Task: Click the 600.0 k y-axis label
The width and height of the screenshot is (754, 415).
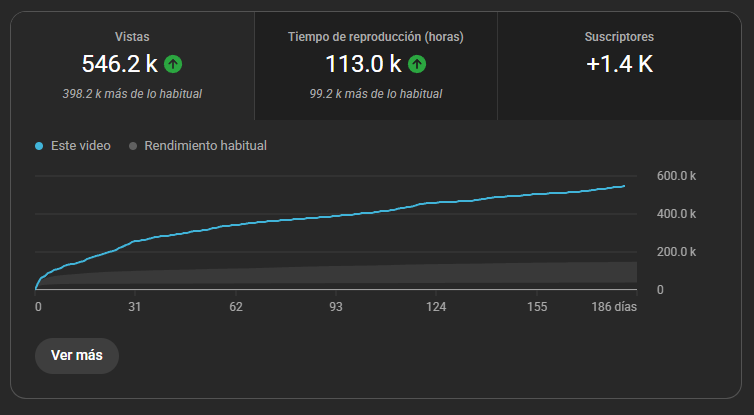Action: [x=676, y=176]
